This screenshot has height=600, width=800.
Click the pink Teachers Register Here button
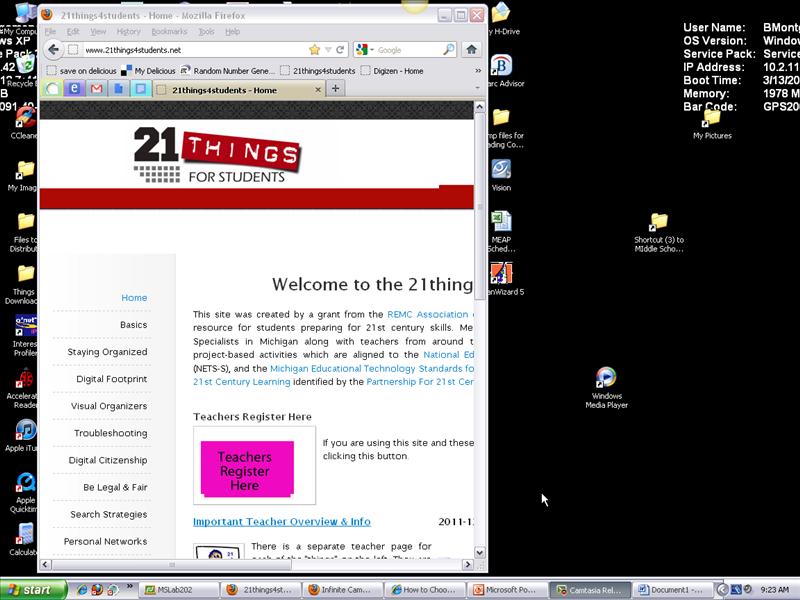point(247,469)
